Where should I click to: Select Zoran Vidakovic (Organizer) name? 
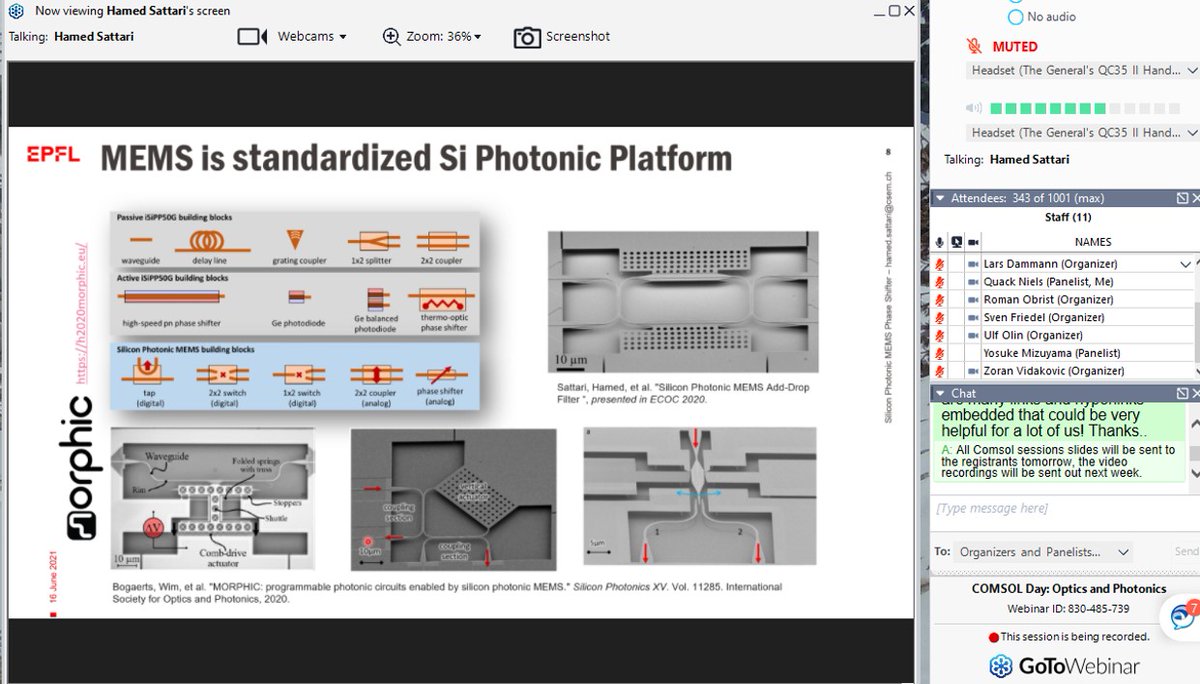point(1054,371)
